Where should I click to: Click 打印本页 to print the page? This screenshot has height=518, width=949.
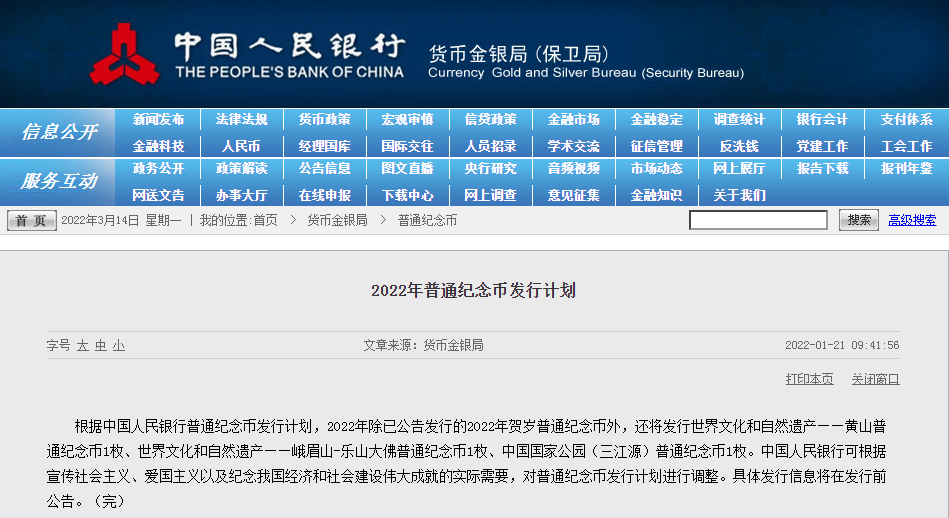click(809, 379)
